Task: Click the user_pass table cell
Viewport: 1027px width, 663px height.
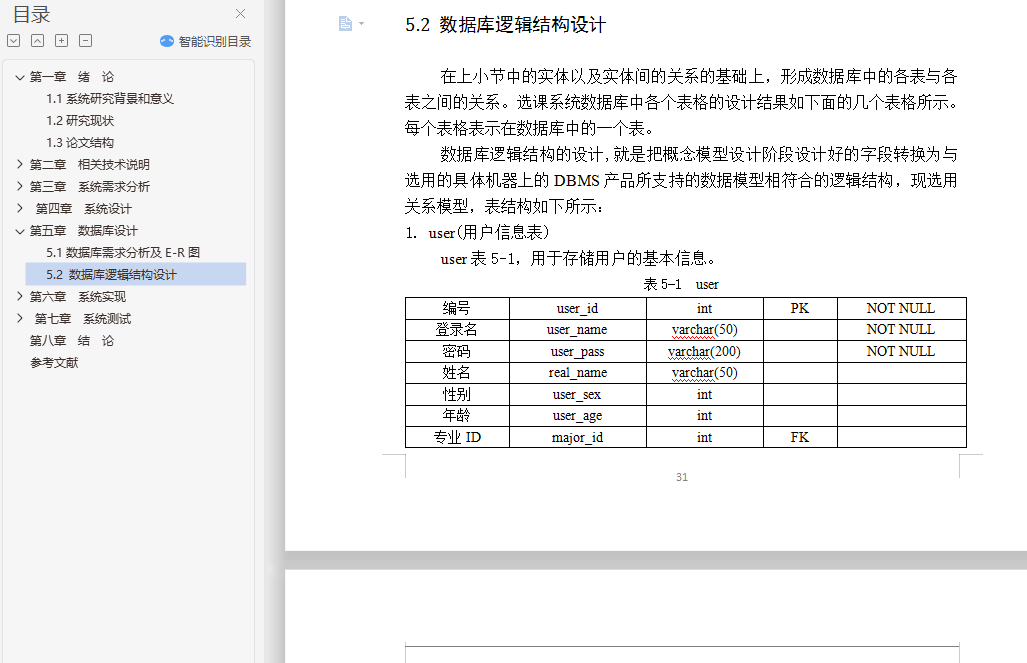Action: pyautogui.click(x=578, y=351)
